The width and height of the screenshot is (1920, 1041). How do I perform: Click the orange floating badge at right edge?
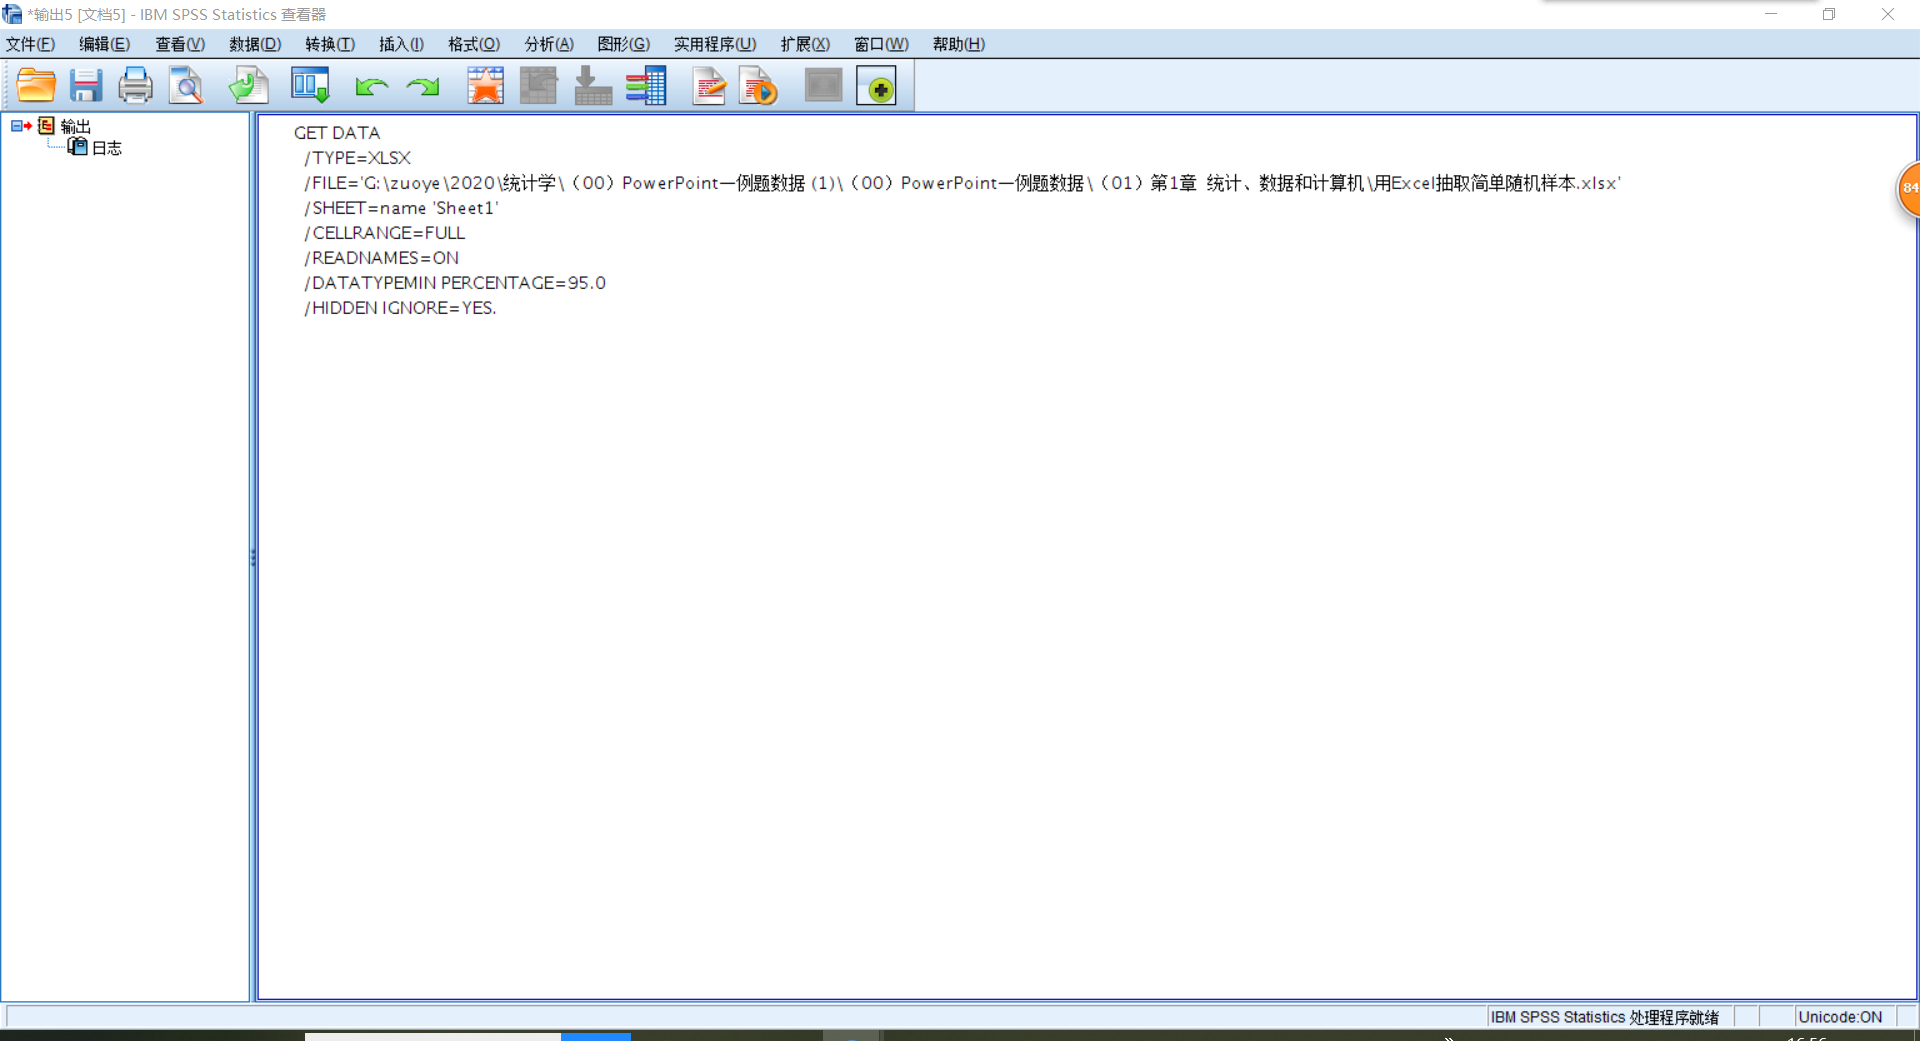[1909, 188]
